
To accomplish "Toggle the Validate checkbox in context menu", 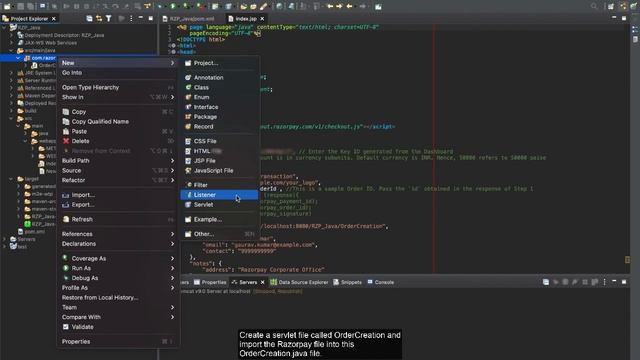I will (66, 327).
